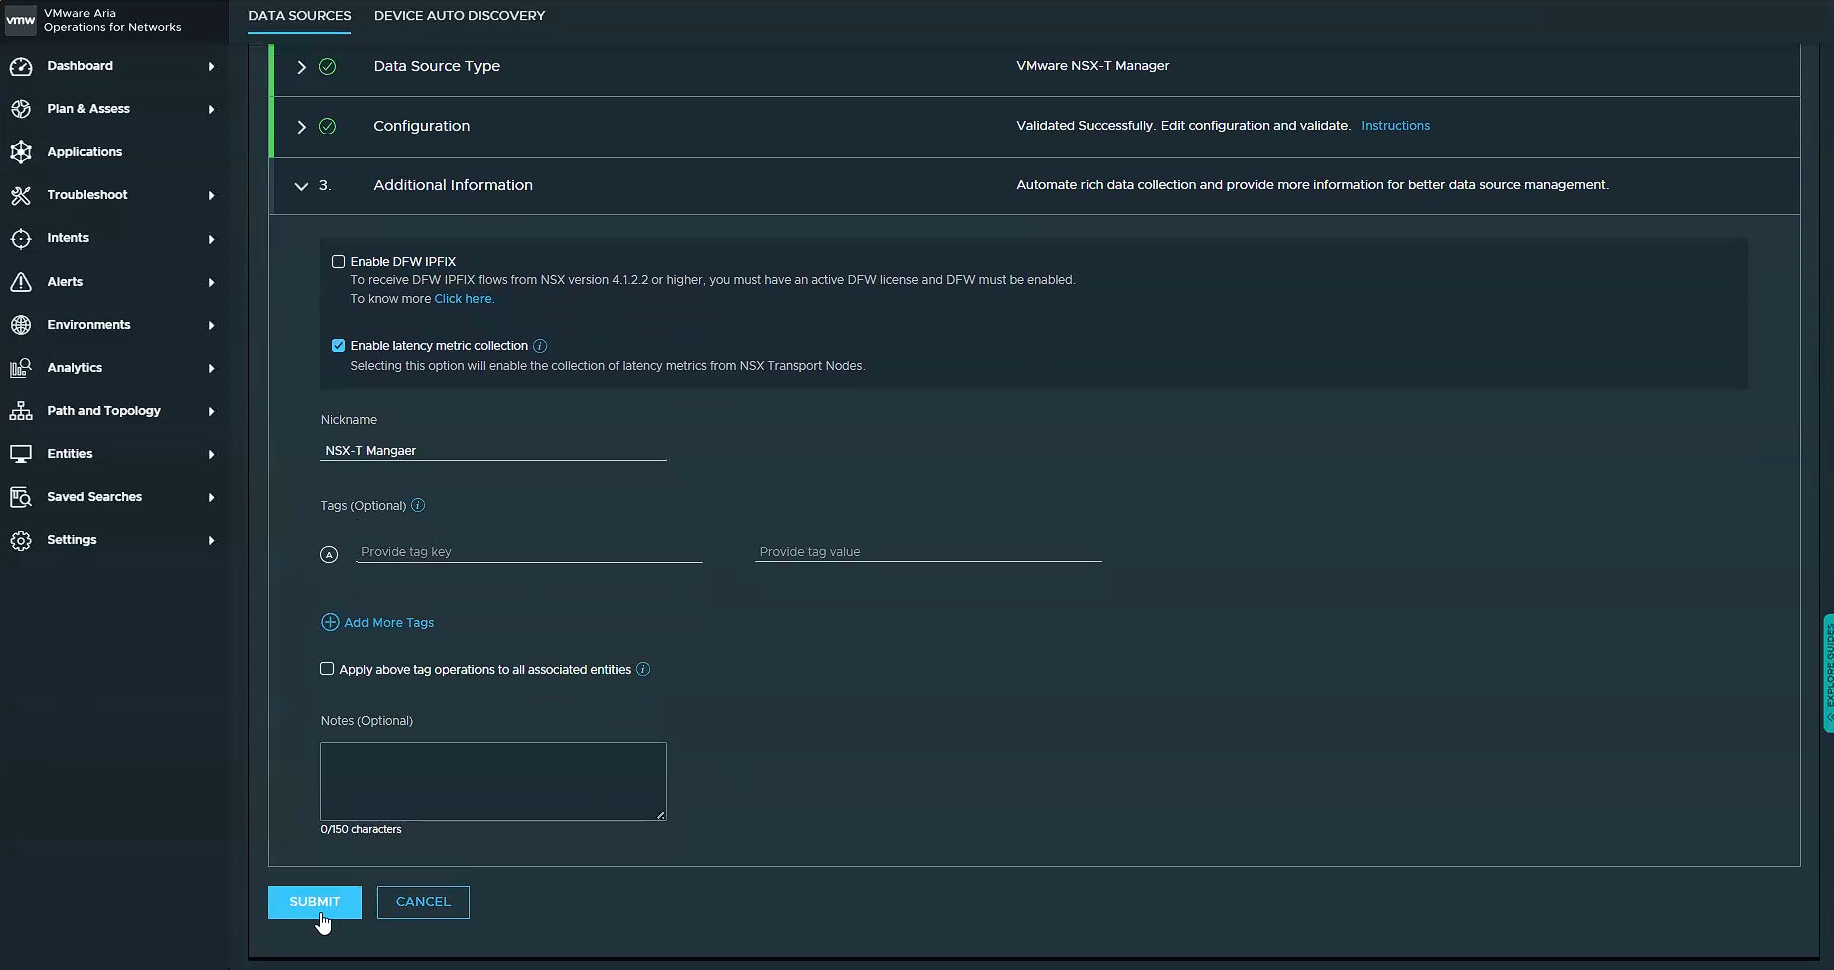Click info icon beside apply tag operations

(x=643, y=670)
